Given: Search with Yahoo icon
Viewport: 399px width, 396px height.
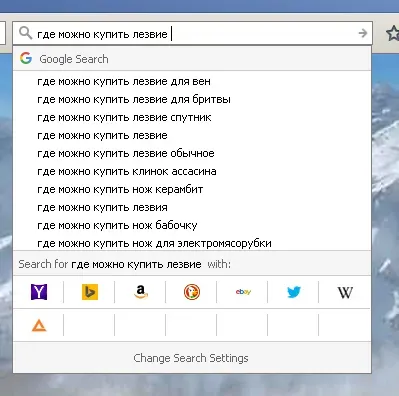Looking at the screenshot, I should 39,292.
